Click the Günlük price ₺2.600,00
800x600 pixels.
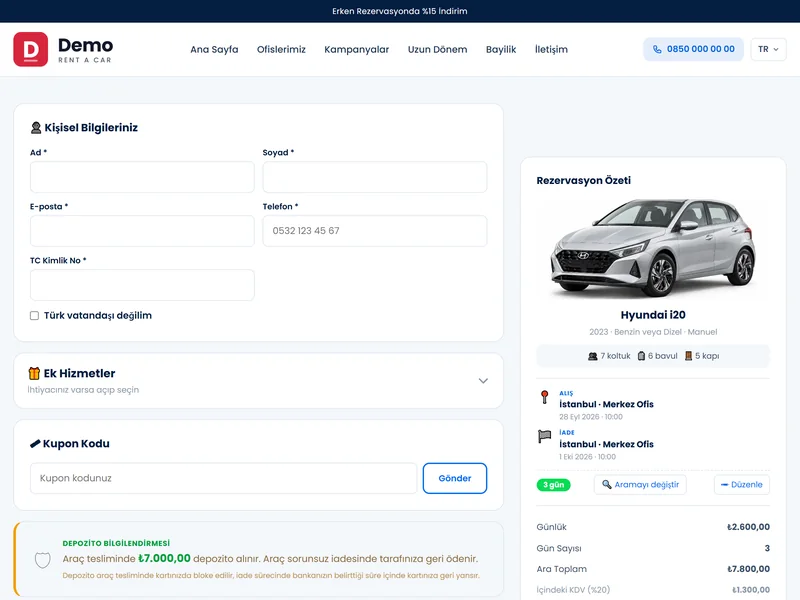click(x=748, y=527)
